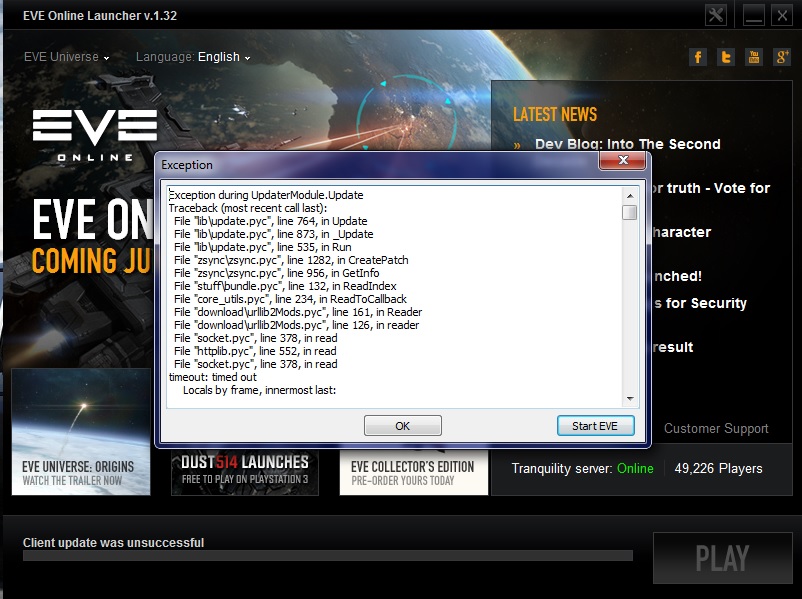Screen dimensions: 802x599
Task: Click 'Exception during UpdaterModule.Update' text
Action: [266, 195]
